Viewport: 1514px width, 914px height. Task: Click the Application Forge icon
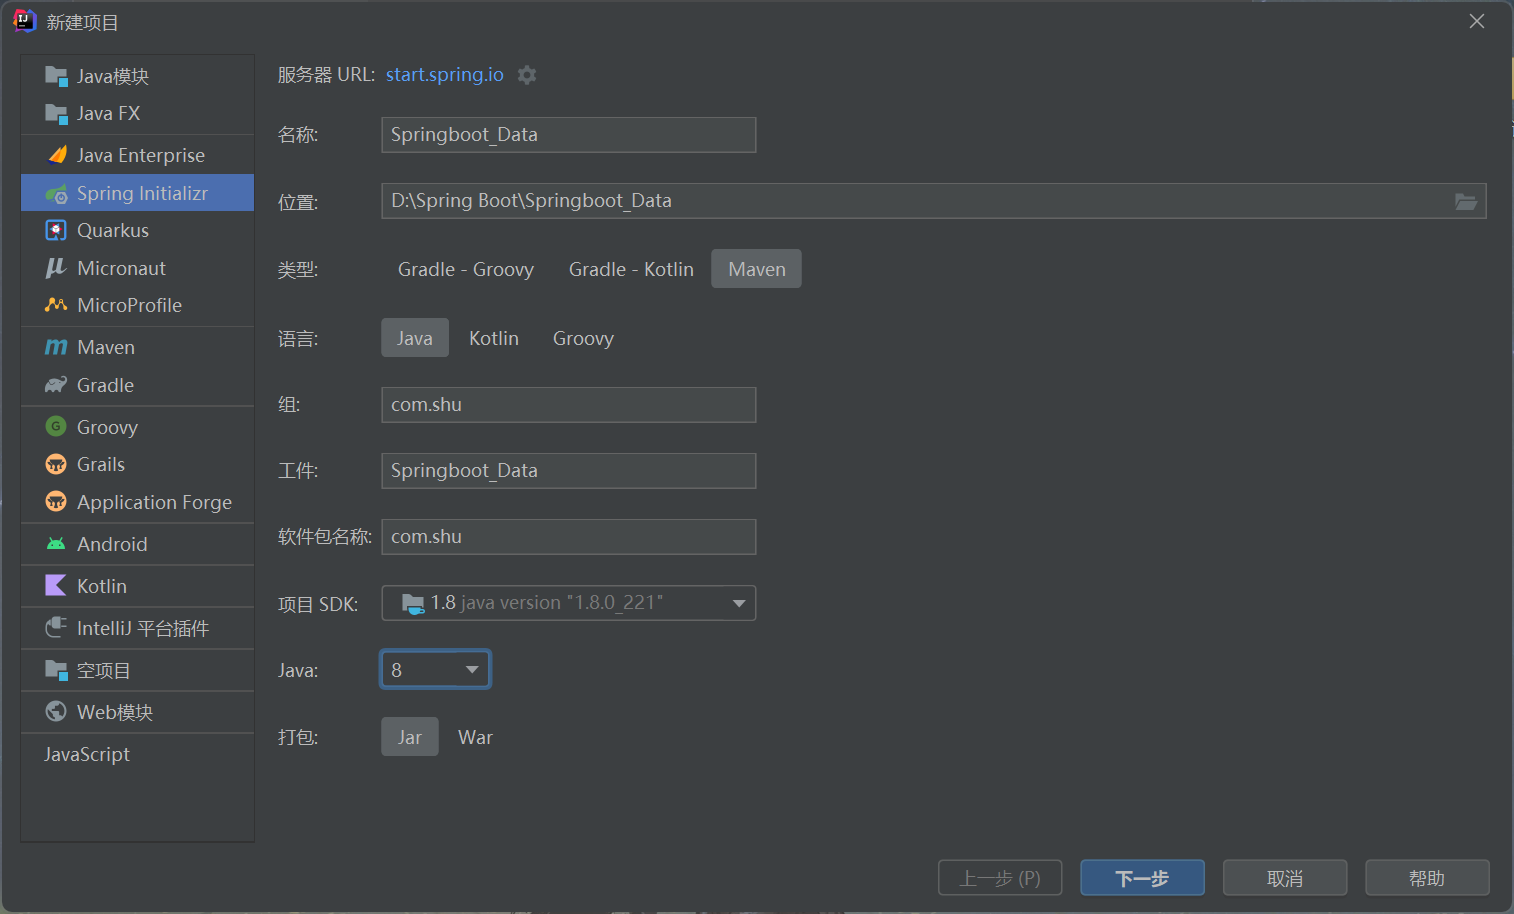56,502
